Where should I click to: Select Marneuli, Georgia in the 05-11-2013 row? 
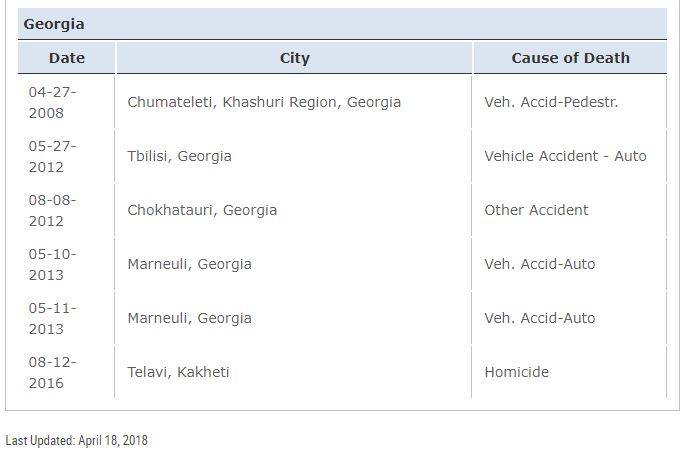click(189, 318)
